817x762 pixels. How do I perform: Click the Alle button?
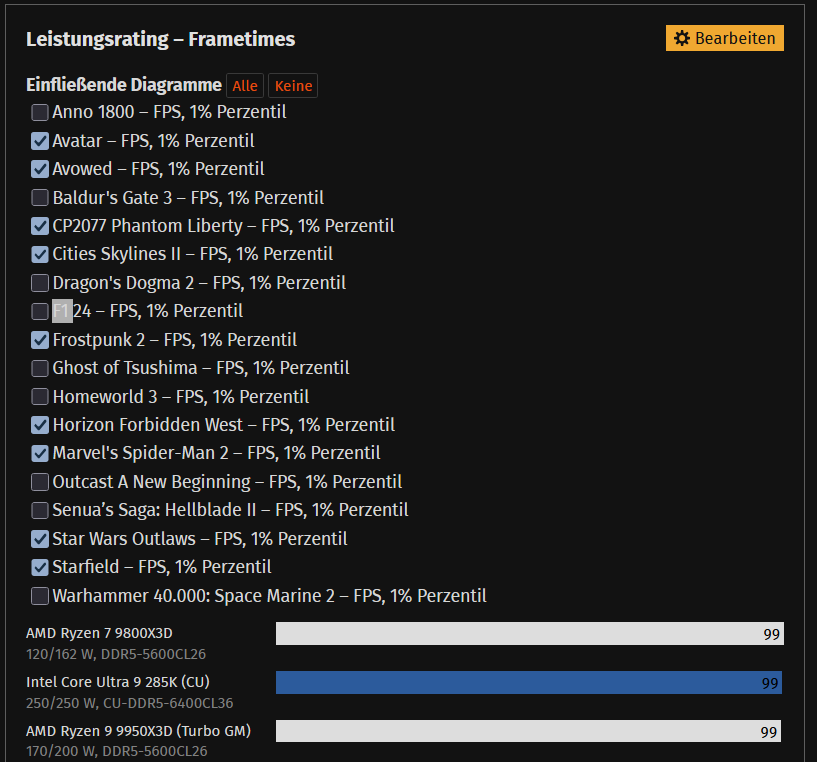coord(245,86)
